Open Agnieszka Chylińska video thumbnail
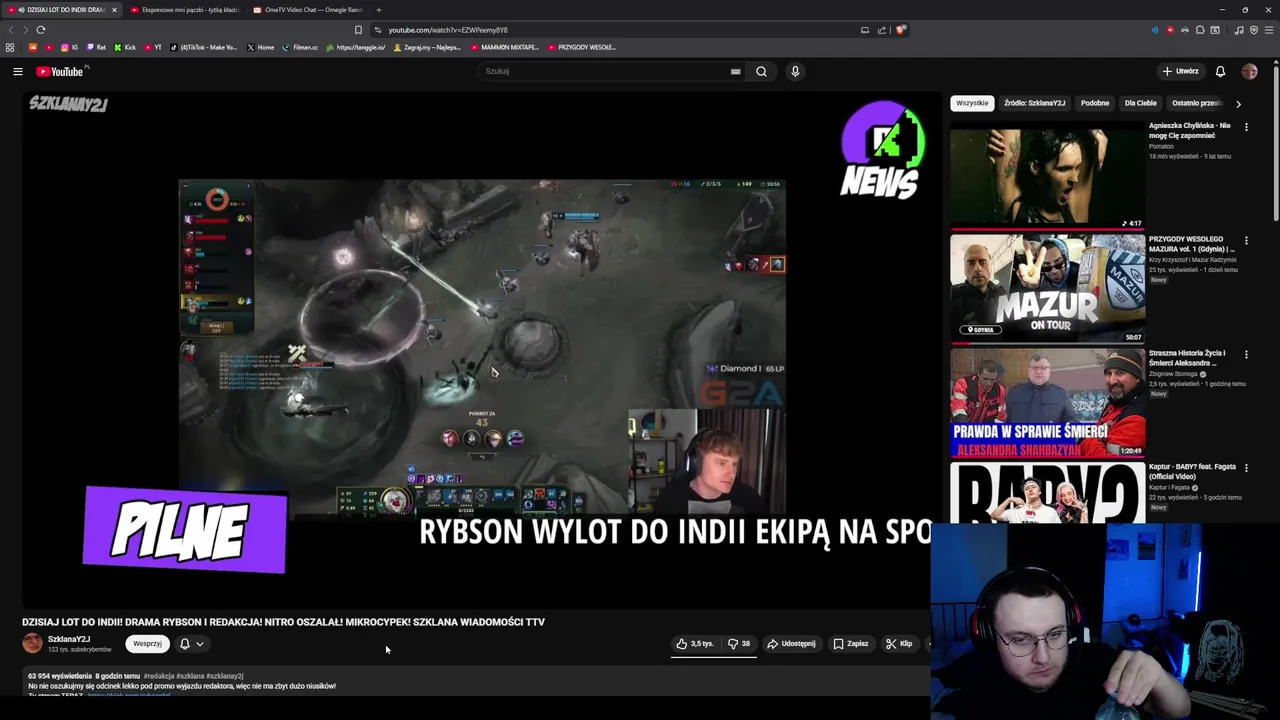Viewport: 1280px width, 720px height. tap(1047, 175)
